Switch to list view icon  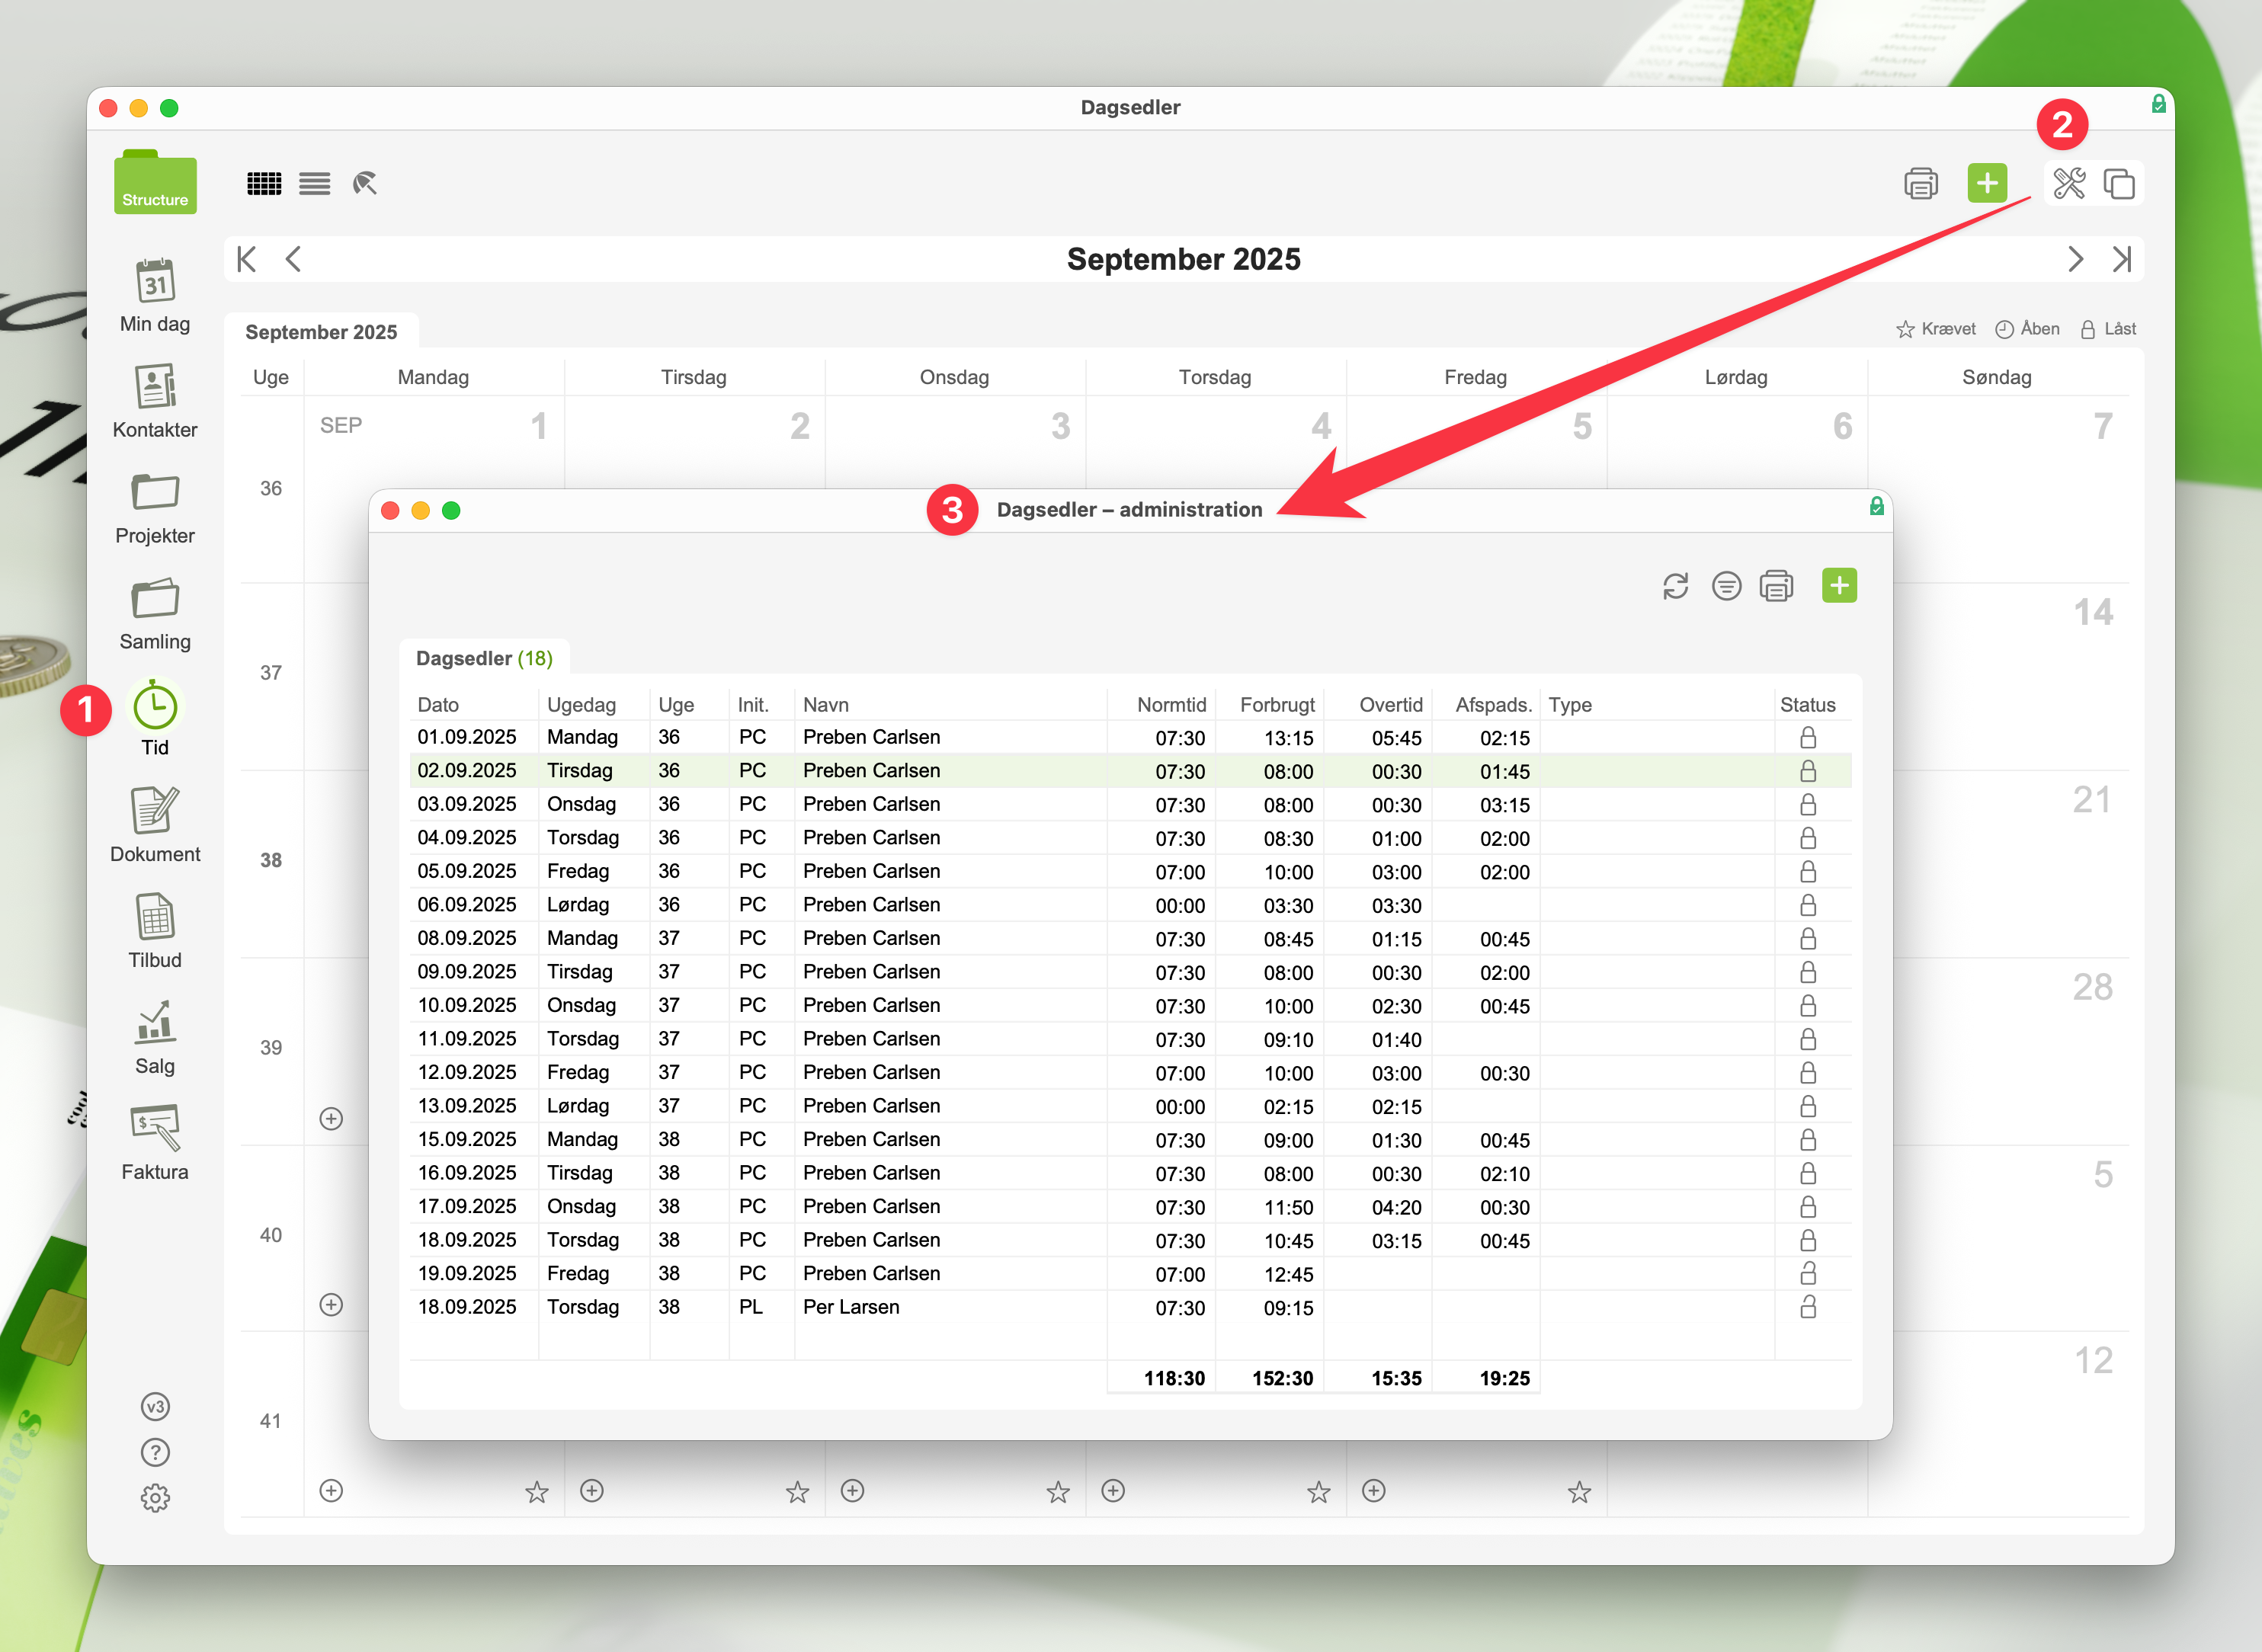[314, 184]
